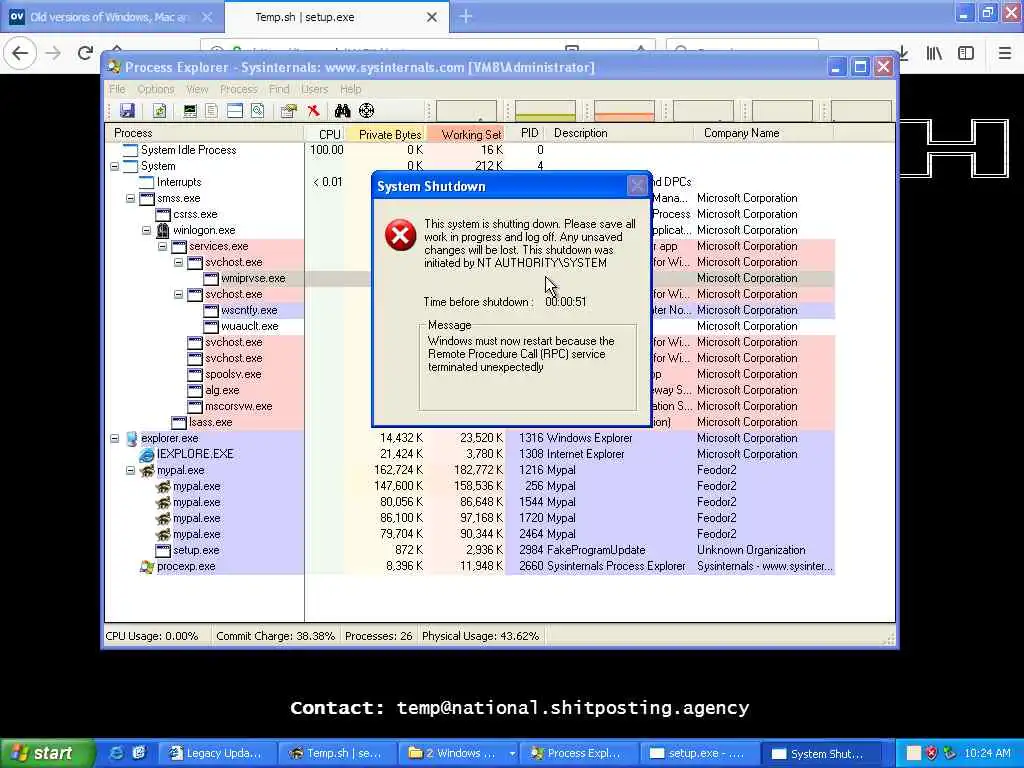The image size is (1024, 768).
Task: Sort by the Private Bytes column header
Action: click(x=385, y=134)
